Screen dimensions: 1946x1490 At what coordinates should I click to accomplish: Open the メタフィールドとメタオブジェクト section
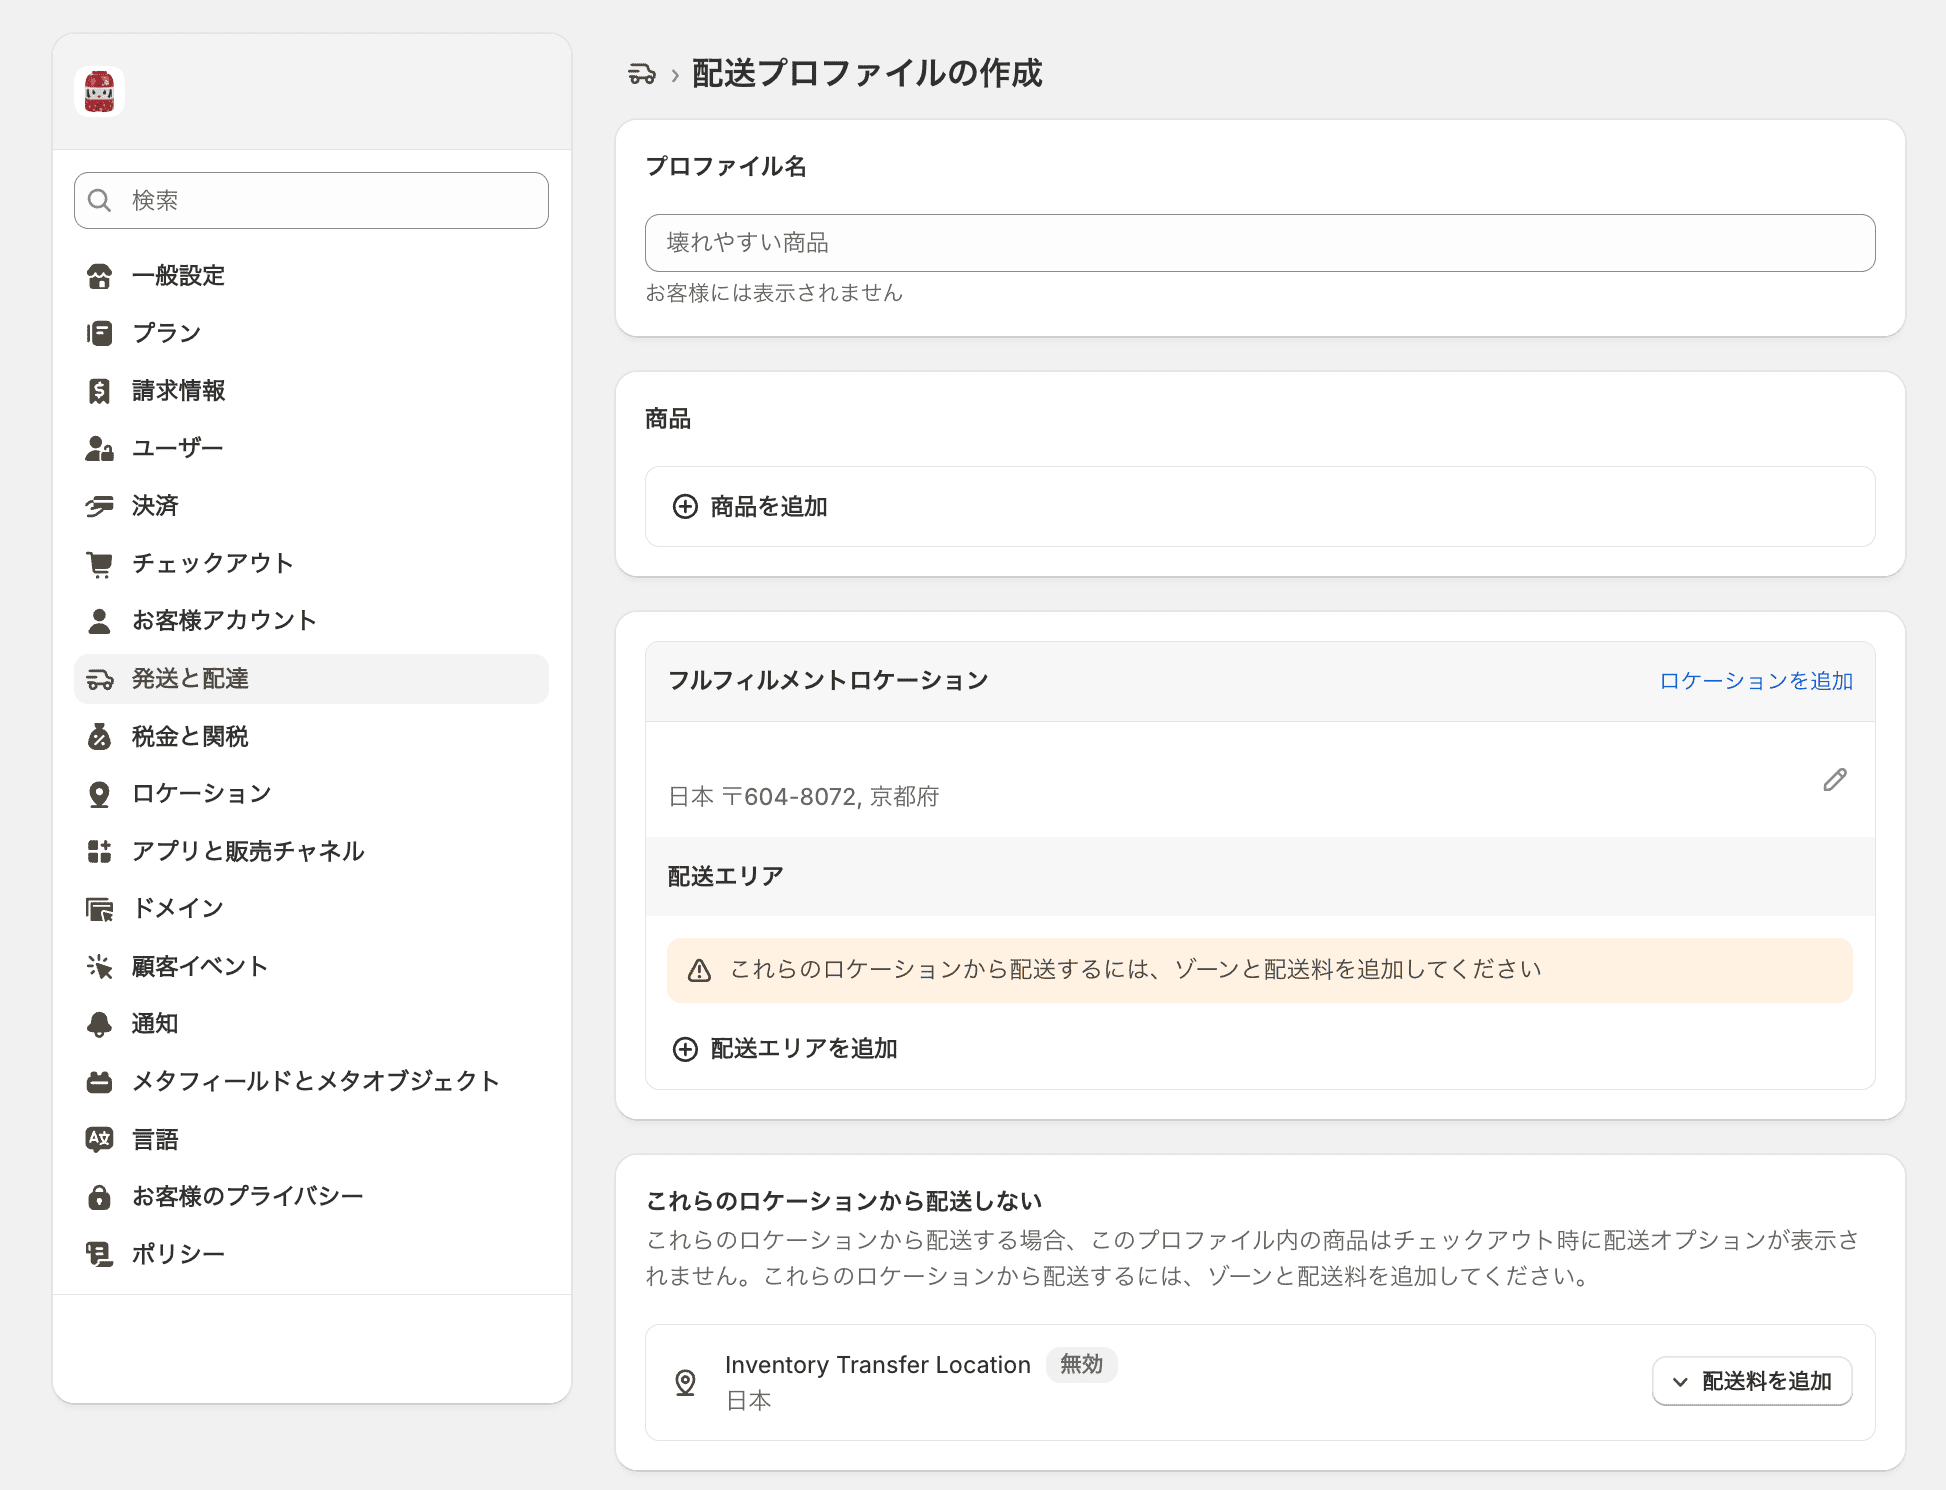pyautogui.click(x=316, y=1081)
